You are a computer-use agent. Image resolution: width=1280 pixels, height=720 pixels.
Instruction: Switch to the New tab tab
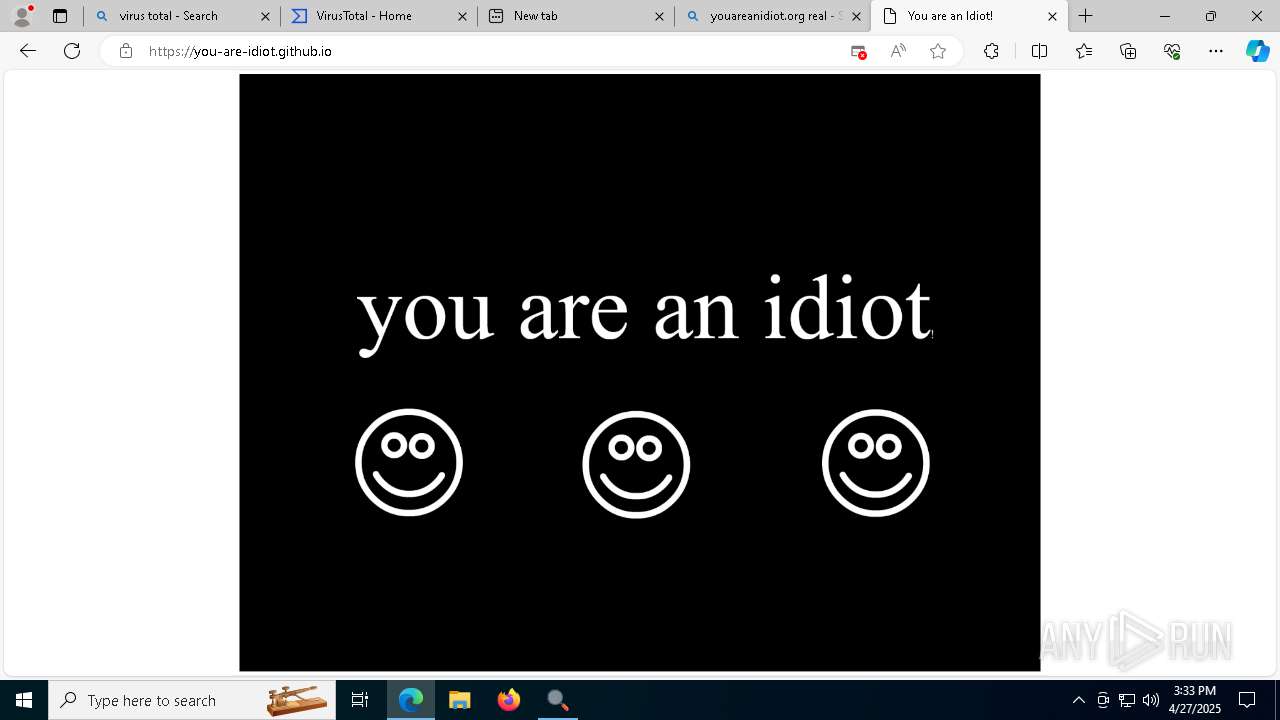click(x=576, y=16)
